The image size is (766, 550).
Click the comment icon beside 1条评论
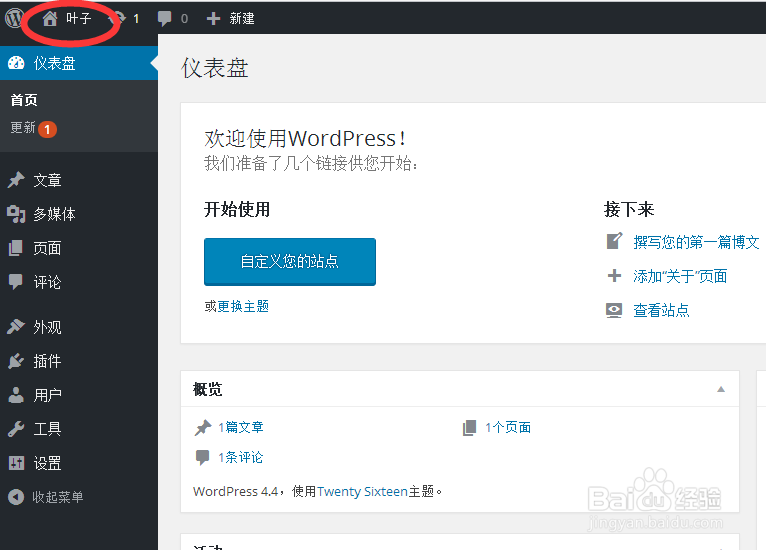[202, 458]
